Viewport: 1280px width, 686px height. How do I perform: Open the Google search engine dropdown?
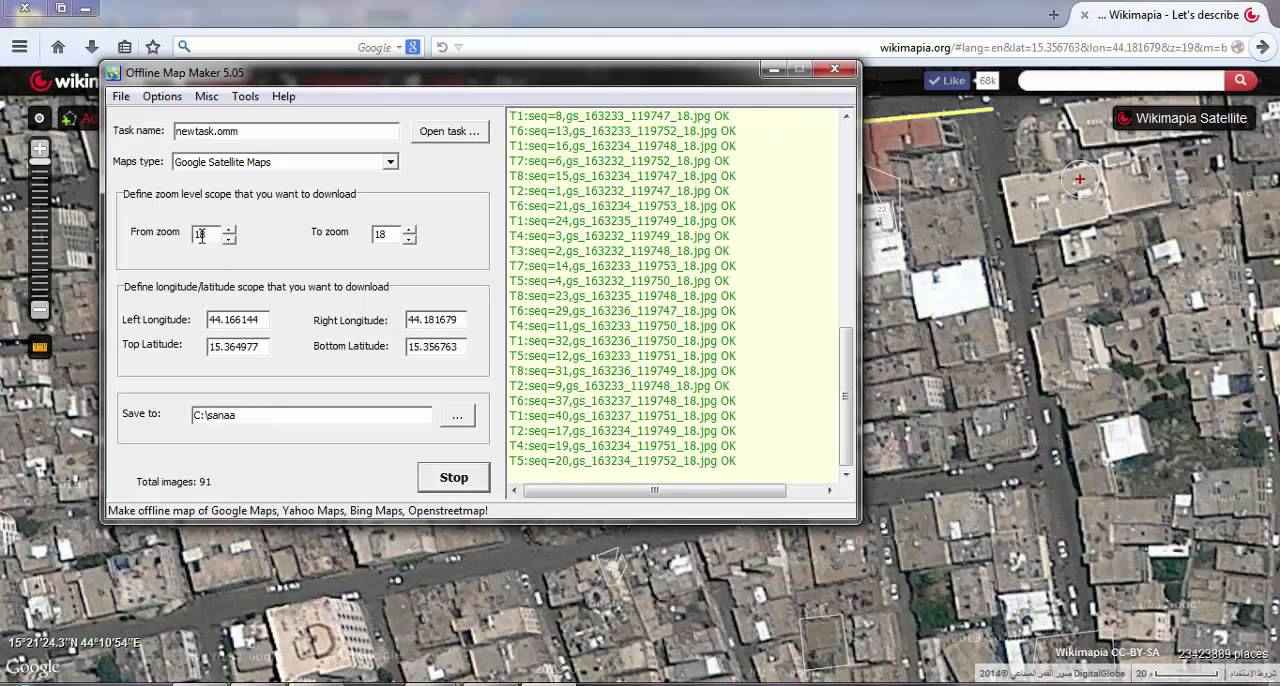398,47
